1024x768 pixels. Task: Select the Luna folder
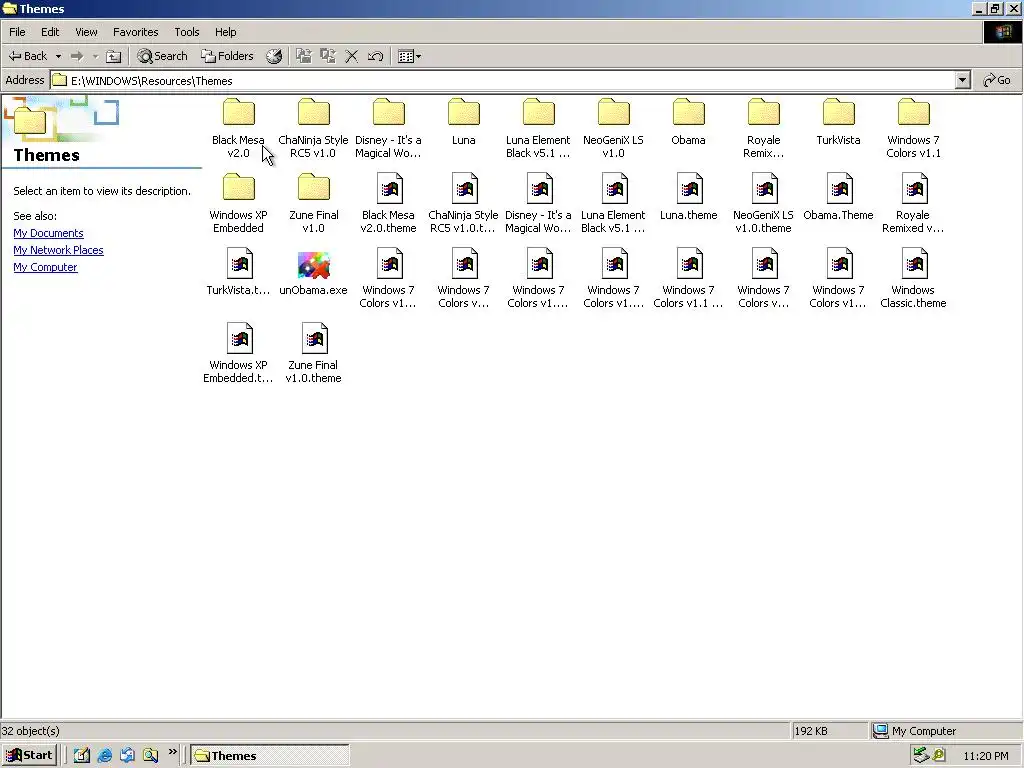(464, 122)
